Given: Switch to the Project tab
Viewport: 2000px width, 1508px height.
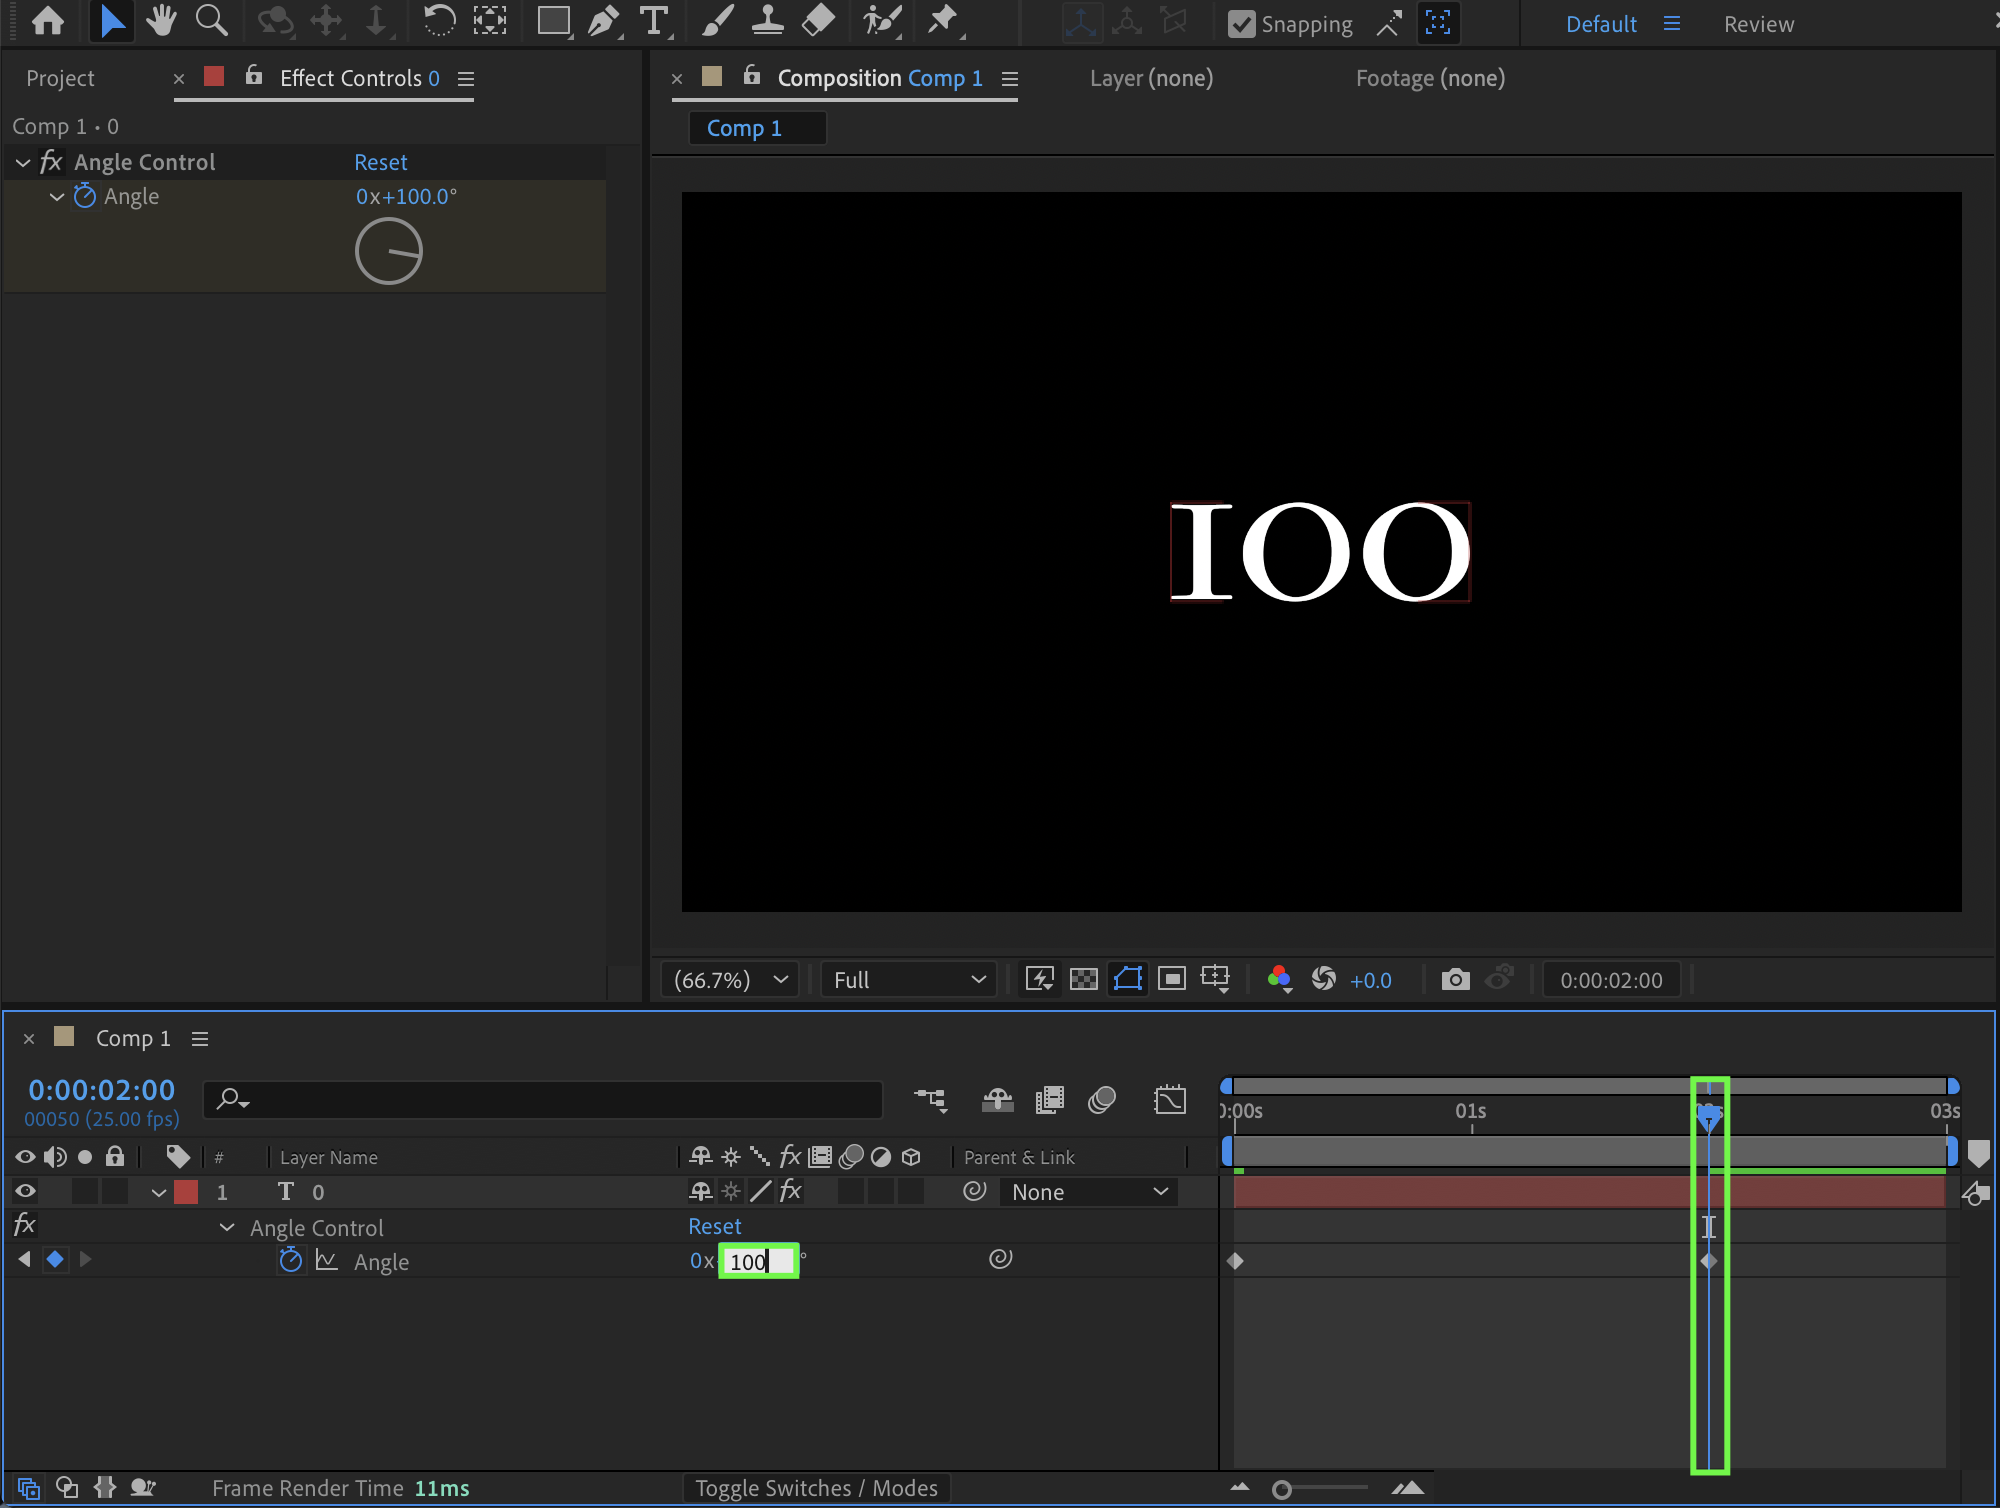Looking at the screenshot, I should click(x=60, y=78).
